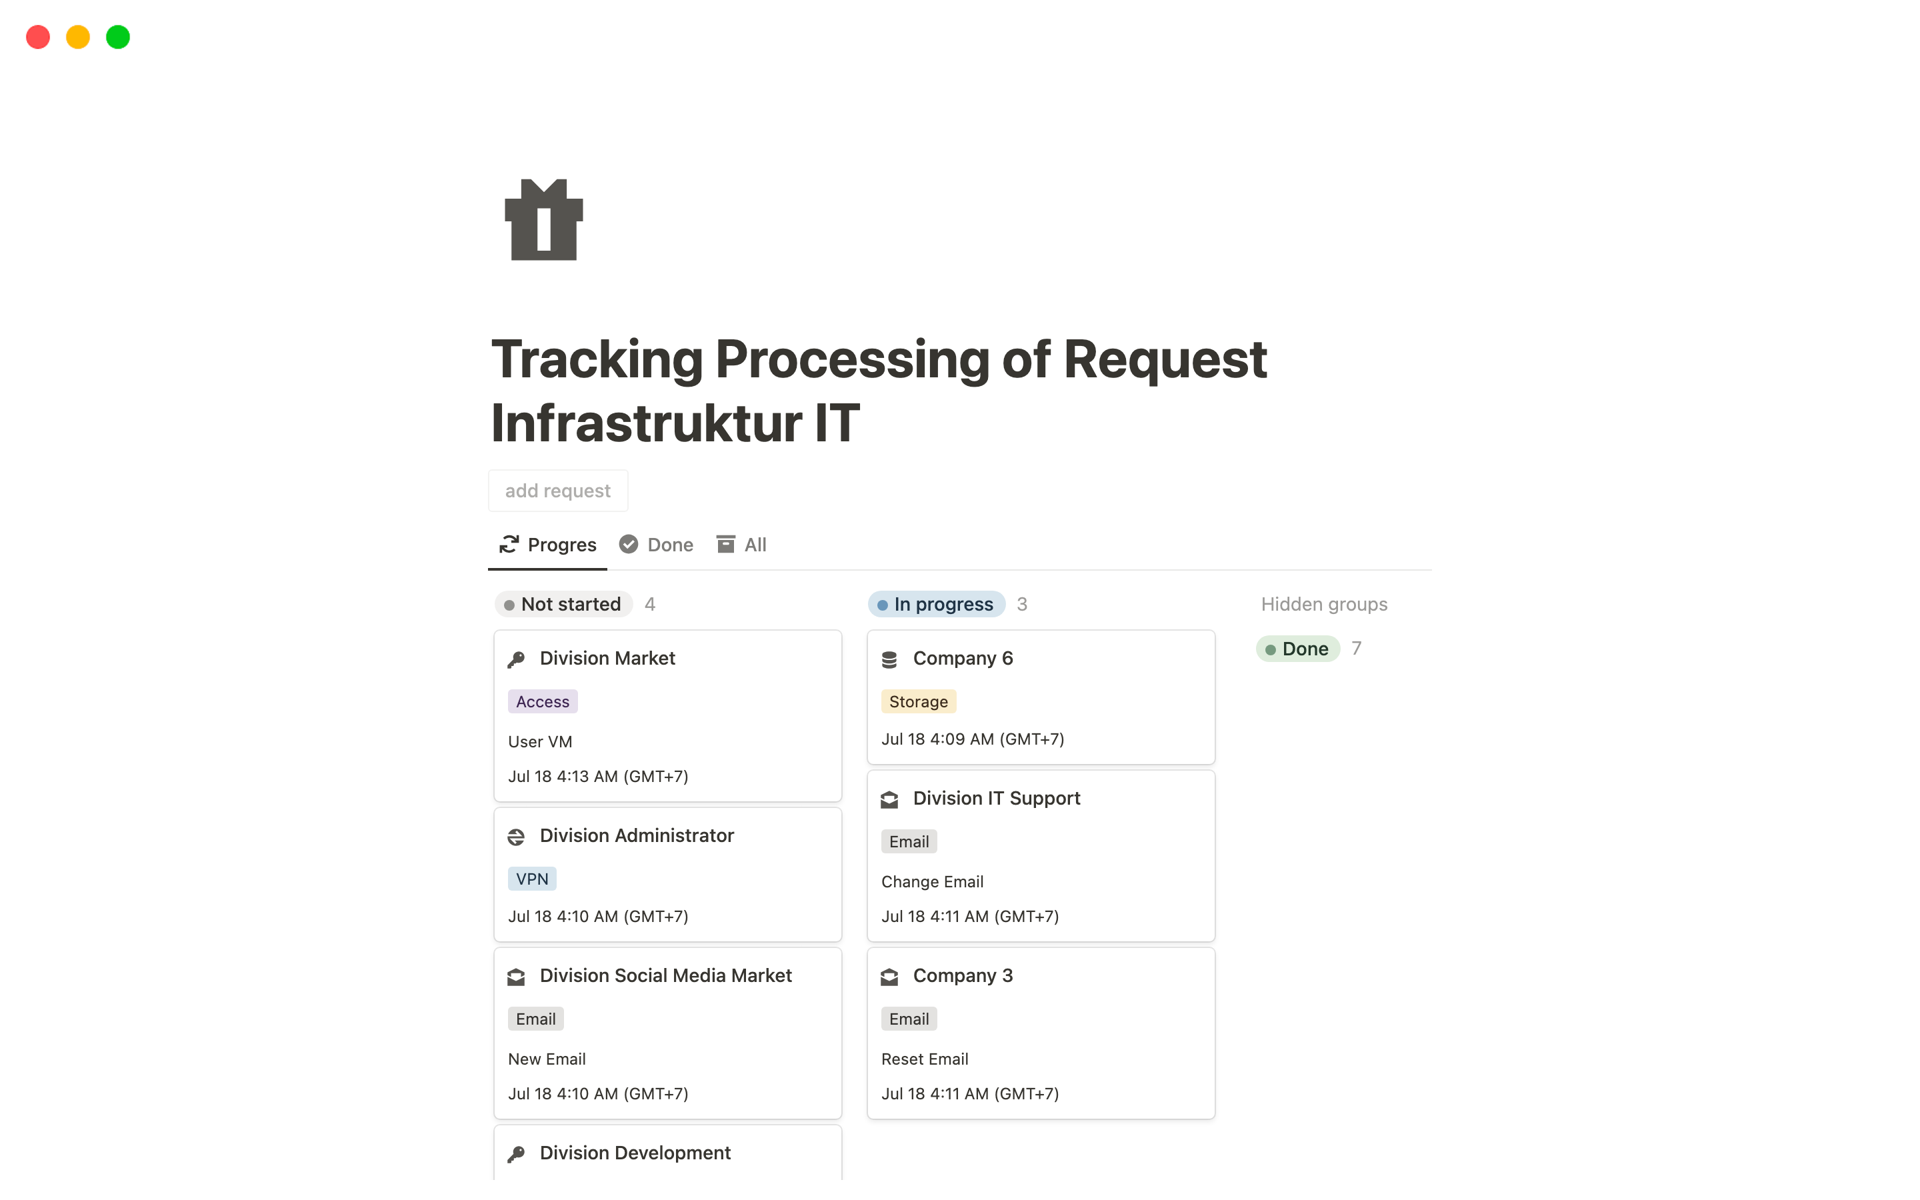Viewport: 1920px width, 1200px height.
Task: Click envelope icon on Division Social Media Market
Action: (516, 977)
